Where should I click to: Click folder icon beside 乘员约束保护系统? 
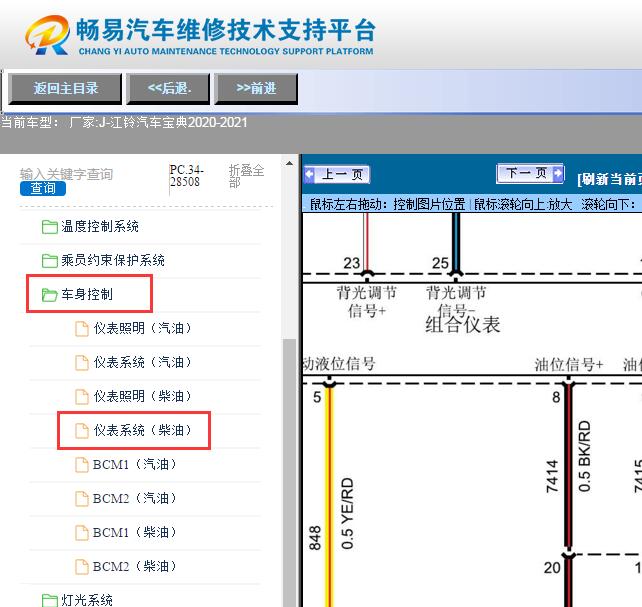click(50, 261)
